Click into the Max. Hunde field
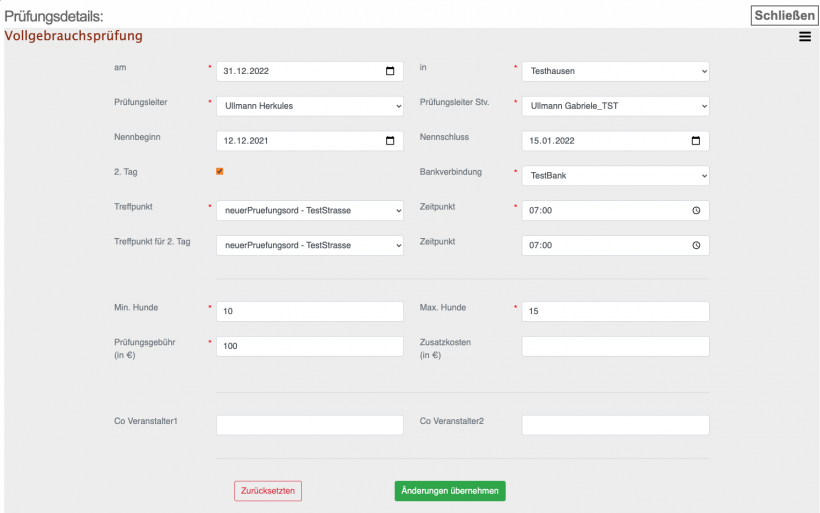 [615, 312]
